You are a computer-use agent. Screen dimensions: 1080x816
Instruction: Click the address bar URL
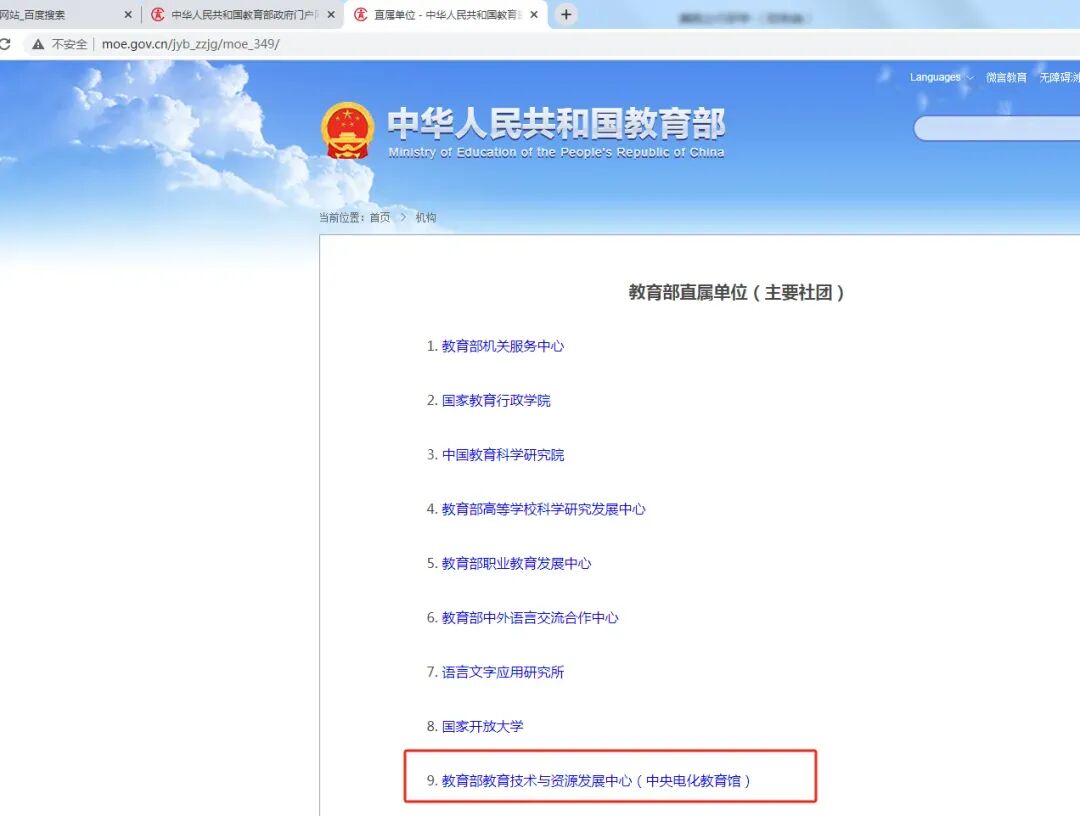[x=191, y=44]
